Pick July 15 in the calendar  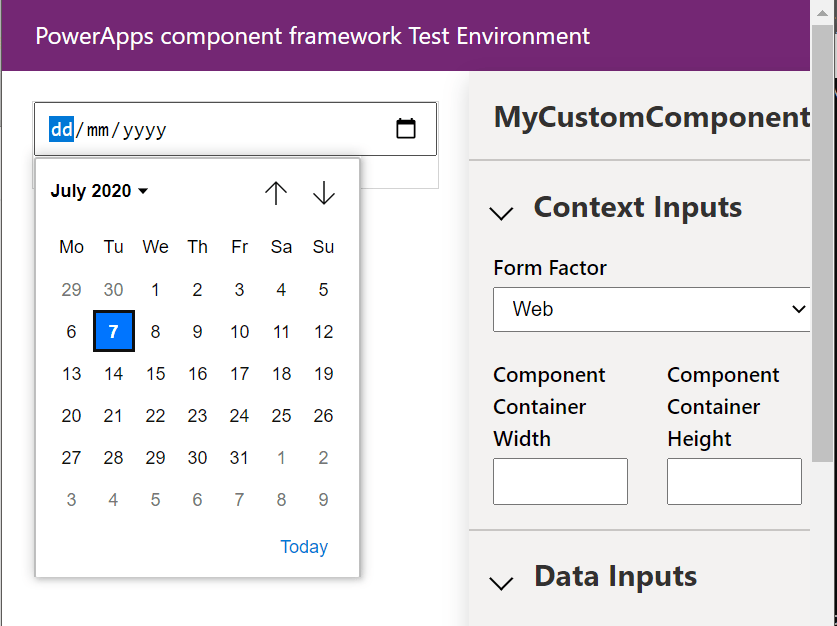coord(155,374)
